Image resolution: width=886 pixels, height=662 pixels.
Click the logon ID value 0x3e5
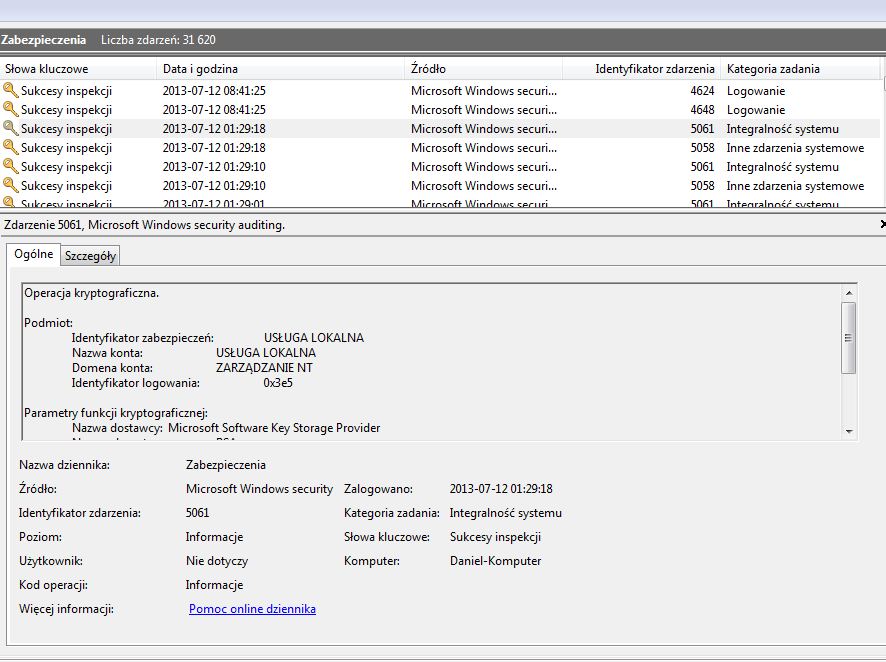coord(278,383)
